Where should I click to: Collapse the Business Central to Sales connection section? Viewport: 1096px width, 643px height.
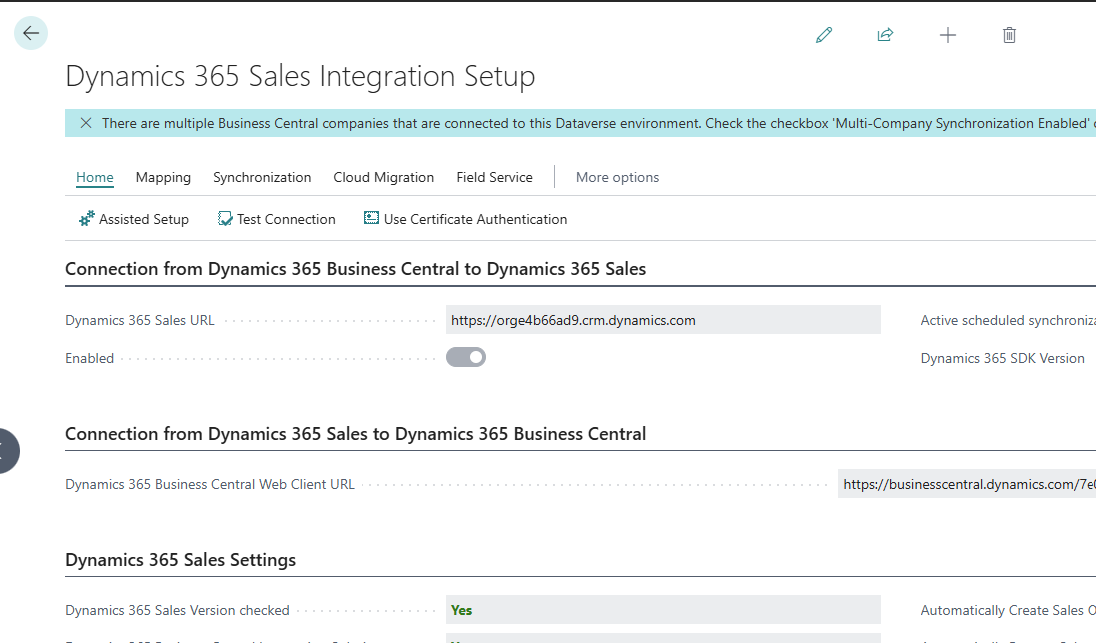355,268
